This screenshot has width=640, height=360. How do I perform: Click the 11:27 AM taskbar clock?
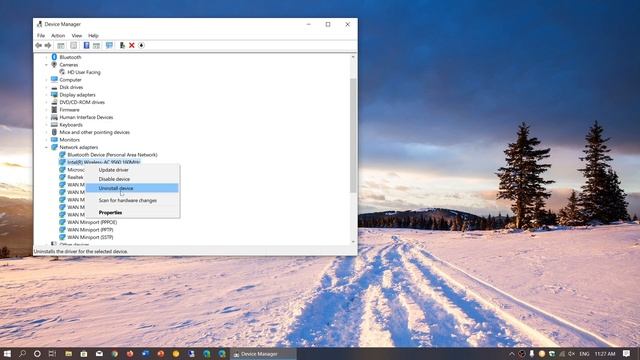604,353
